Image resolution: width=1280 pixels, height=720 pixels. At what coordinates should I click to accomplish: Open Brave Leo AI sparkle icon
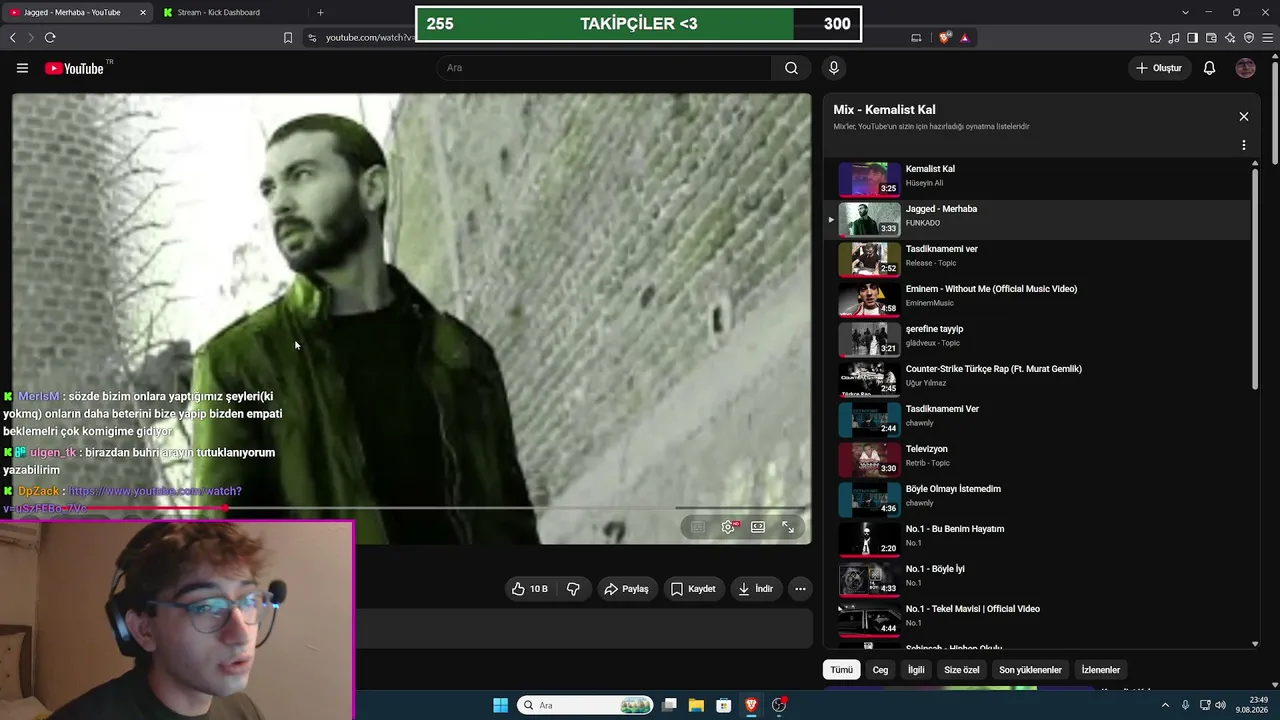(x=1230, y=38)
